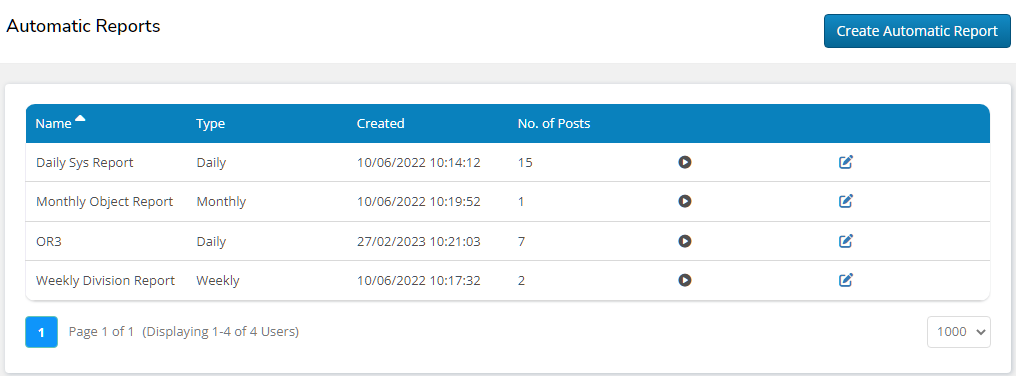Sort by No. of Posts column
The image size is (1016, 376).
tap(554, 123)
